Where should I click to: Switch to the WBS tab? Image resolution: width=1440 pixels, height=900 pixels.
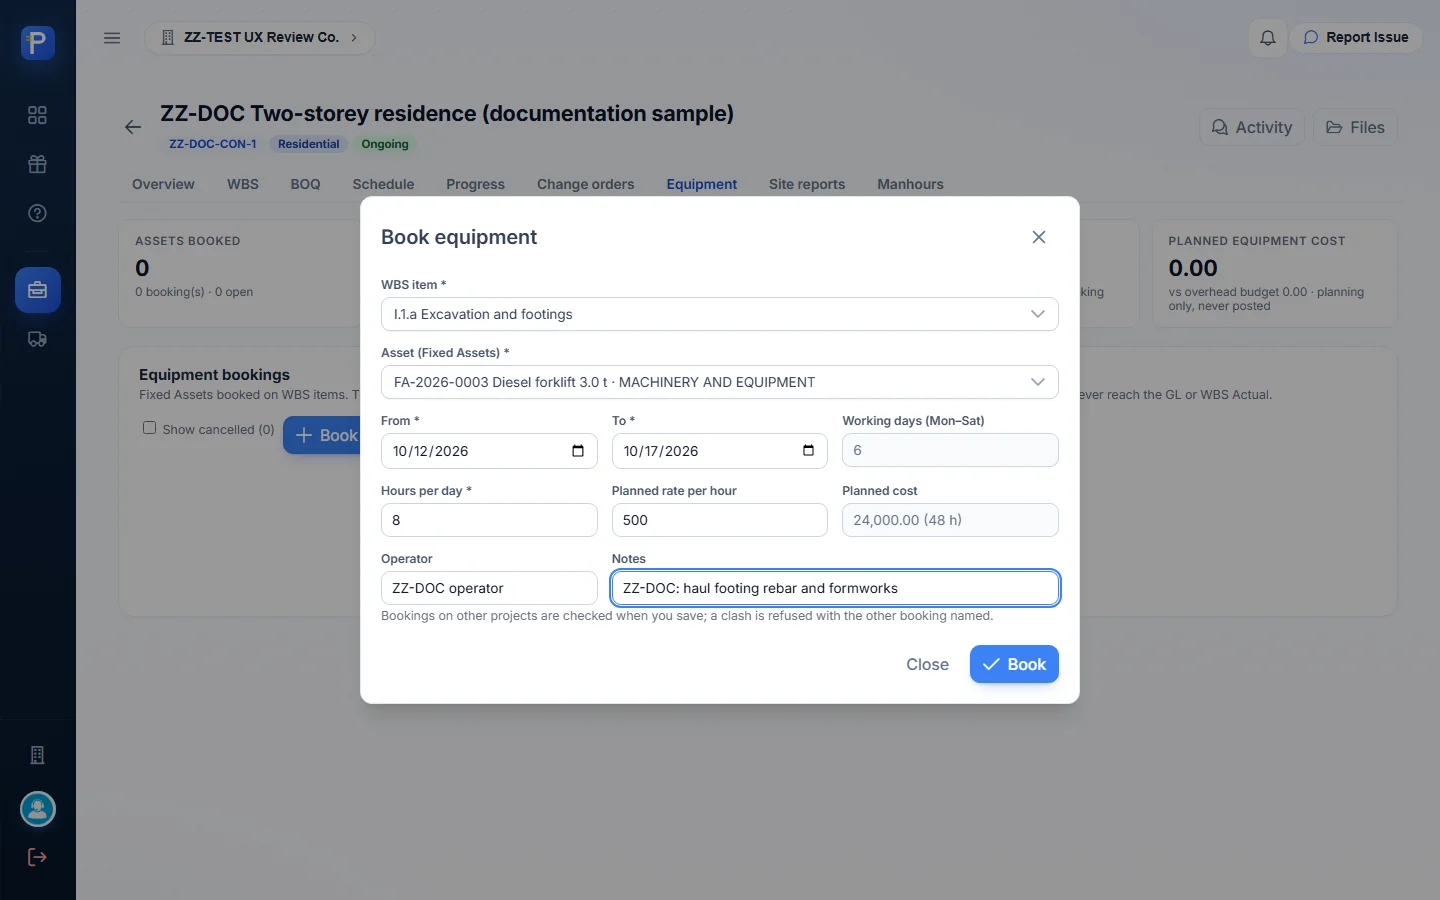pyautogui.click(x=243, y=184)
